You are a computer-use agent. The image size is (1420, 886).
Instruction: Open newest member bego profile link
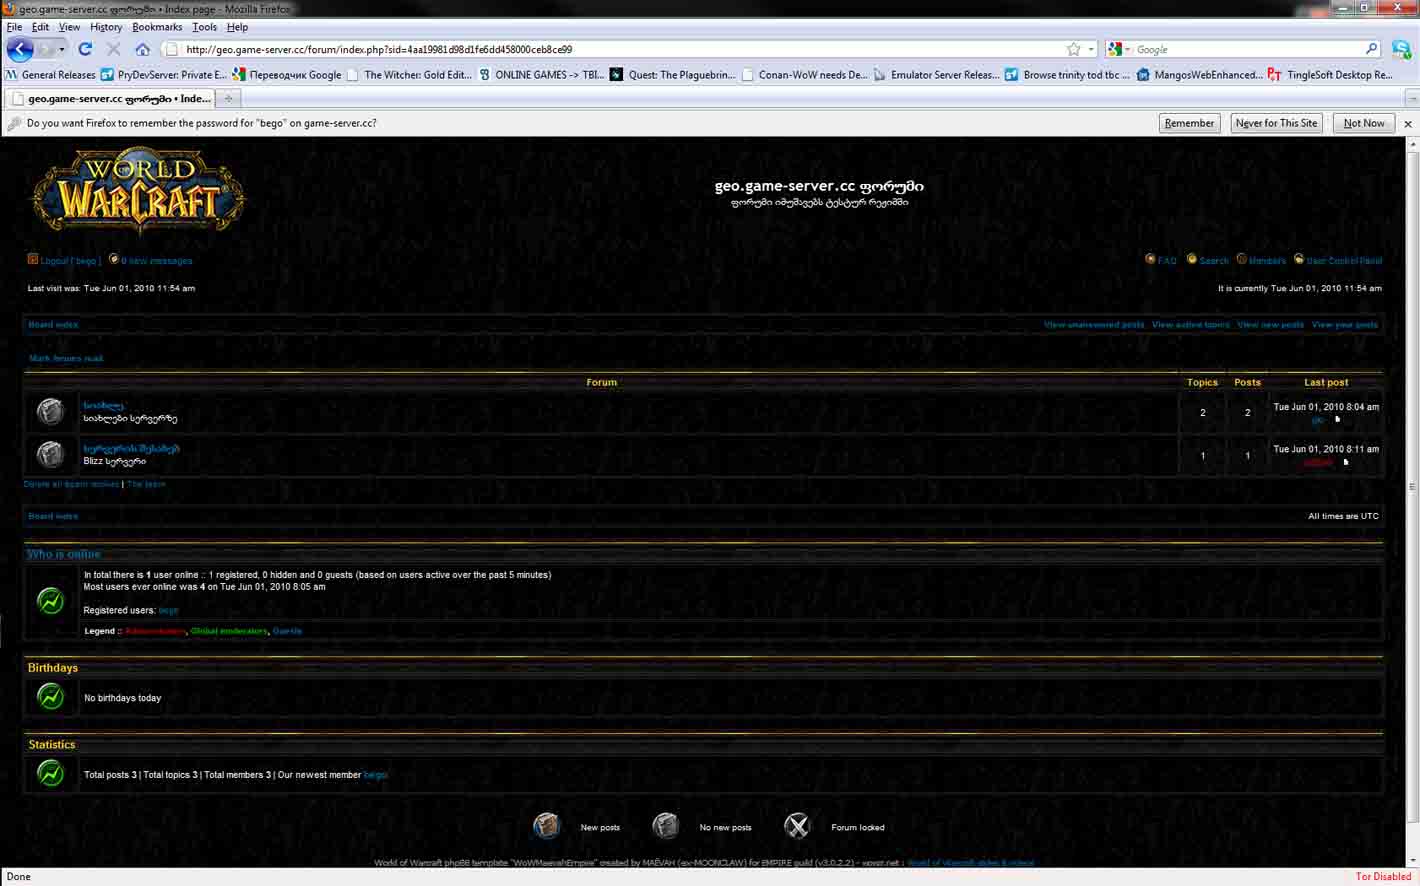[x=375, y=775]
